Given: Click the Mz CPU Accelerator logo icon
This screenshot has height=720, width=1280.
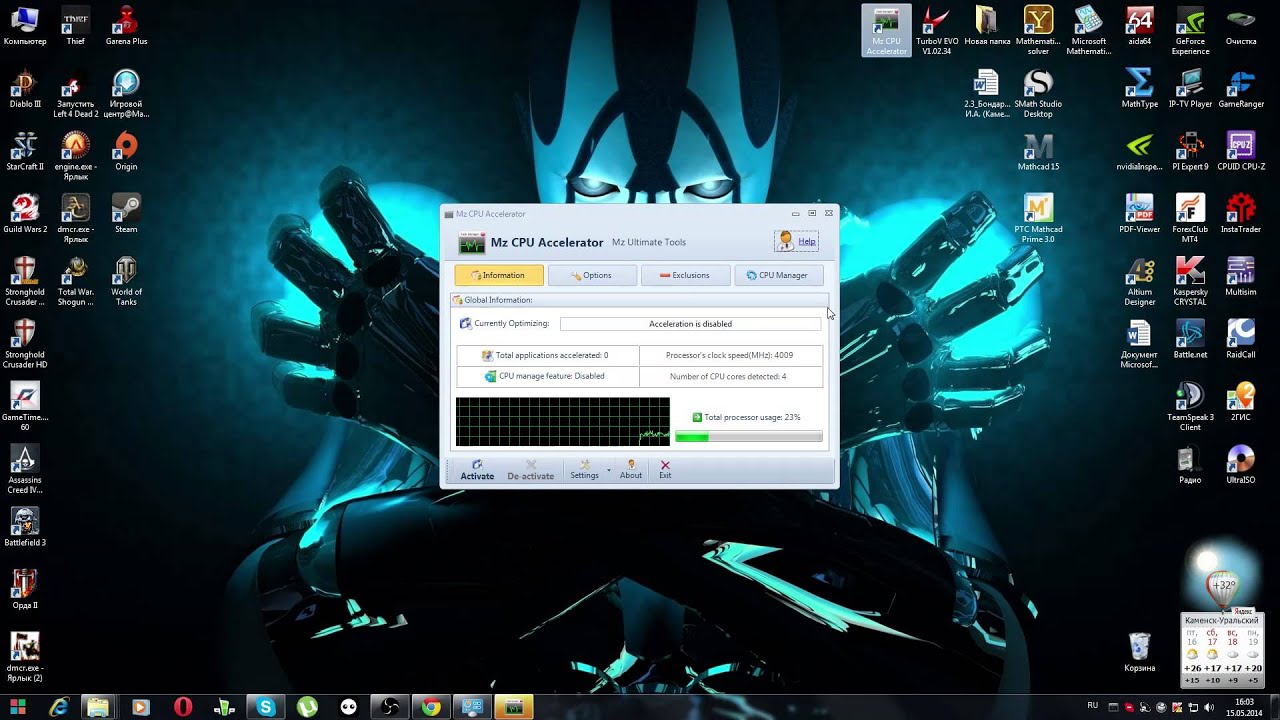Looking at the screenshot, I should 471,243.
